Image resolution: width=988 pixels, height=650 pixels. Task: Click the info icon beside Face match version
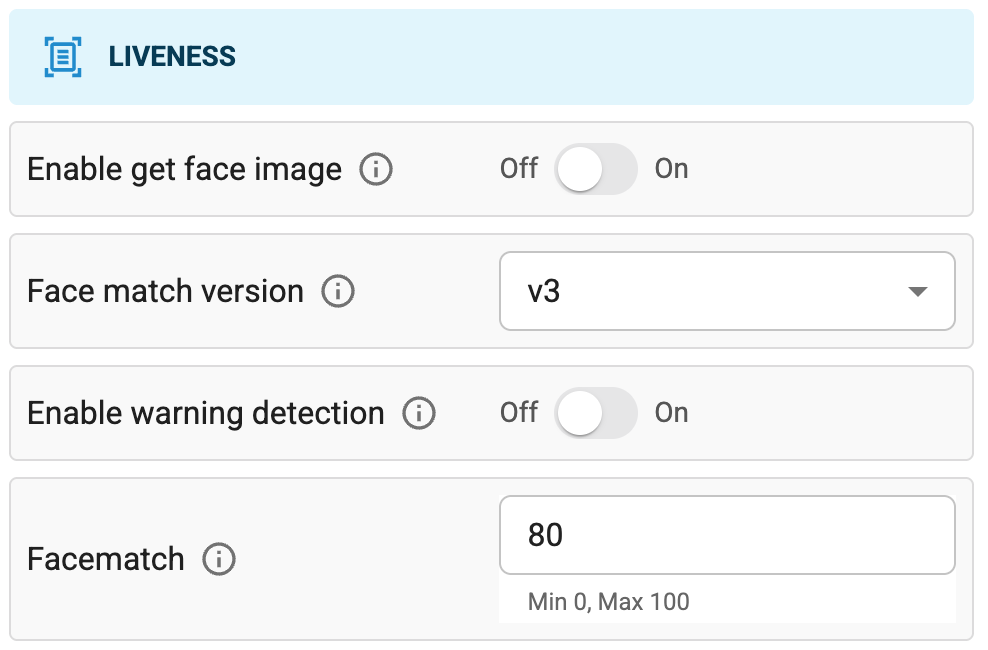click(338, 291)
